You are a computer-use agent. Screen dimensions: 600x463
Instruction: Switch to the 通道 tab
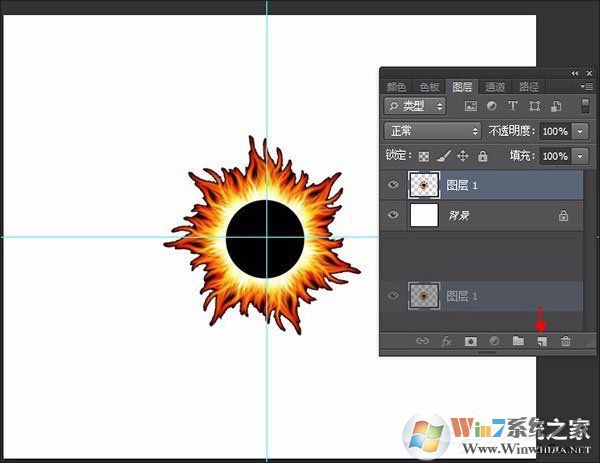pyautogui.click(x=494, y=87)
